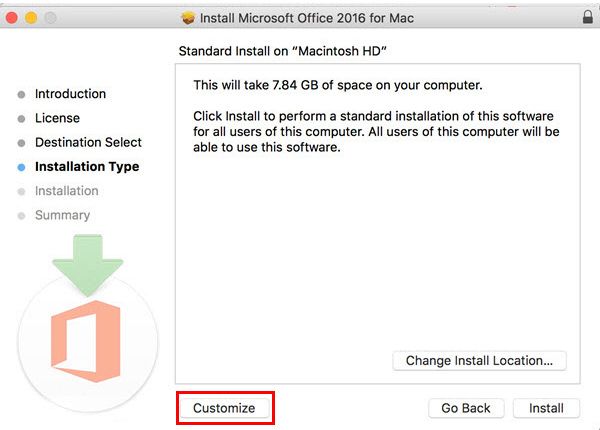This screenshot has width=600, height=430.
Task: Select the Destination Select step
Action: click(x=88, y=142)
